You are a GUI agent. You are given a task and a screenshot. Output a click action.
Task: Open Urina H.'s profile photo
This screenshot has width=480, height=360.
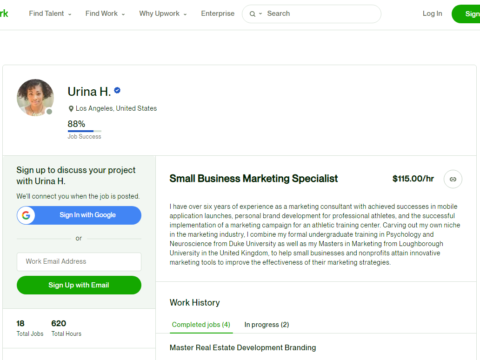click(x=35, y=97)
